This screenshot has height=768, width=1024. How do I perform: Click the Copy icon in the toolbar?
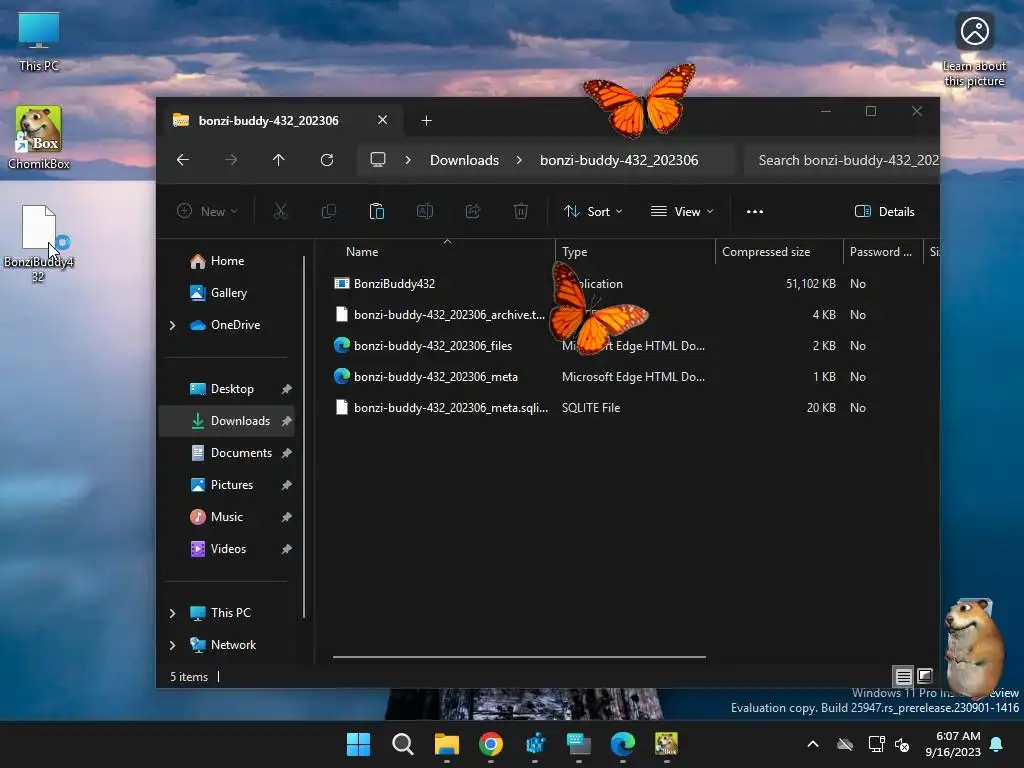pyautogui.click(x=328, y=211)
